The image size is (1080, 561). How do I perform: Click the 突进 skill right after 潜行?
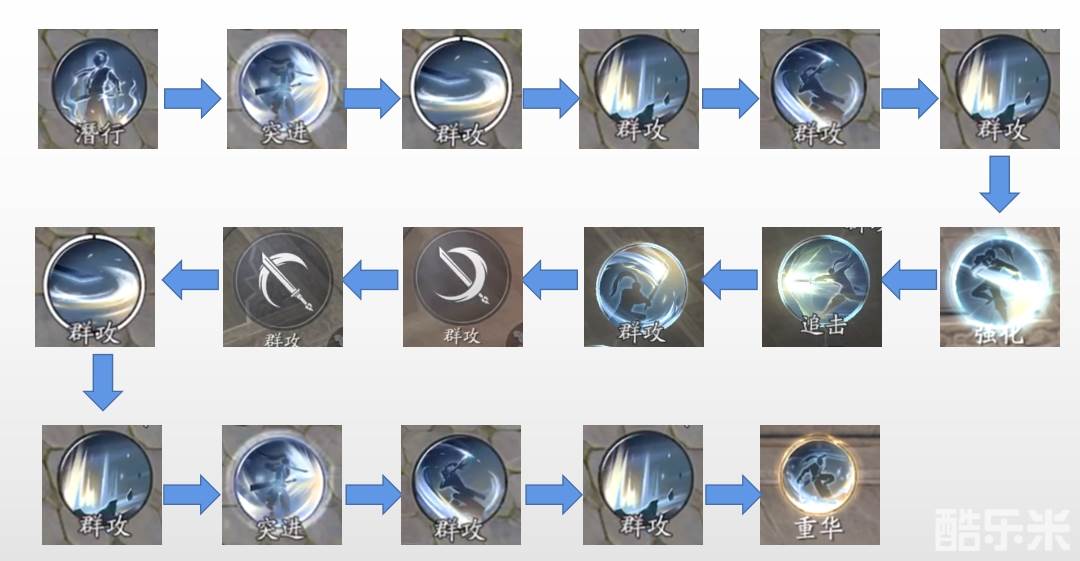click(287, 89)
